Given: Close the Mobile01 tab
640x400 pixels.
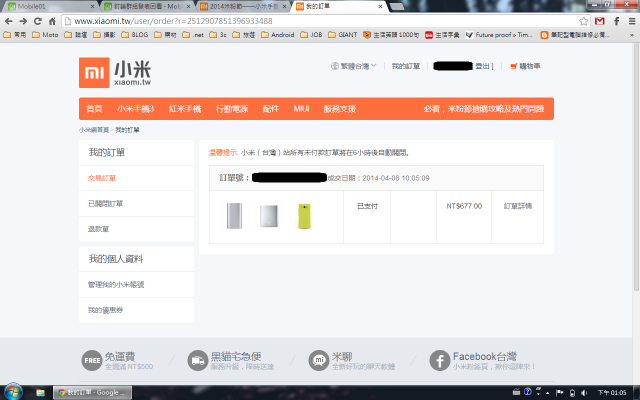Looking at the screenshot, I should click(92, 7).
